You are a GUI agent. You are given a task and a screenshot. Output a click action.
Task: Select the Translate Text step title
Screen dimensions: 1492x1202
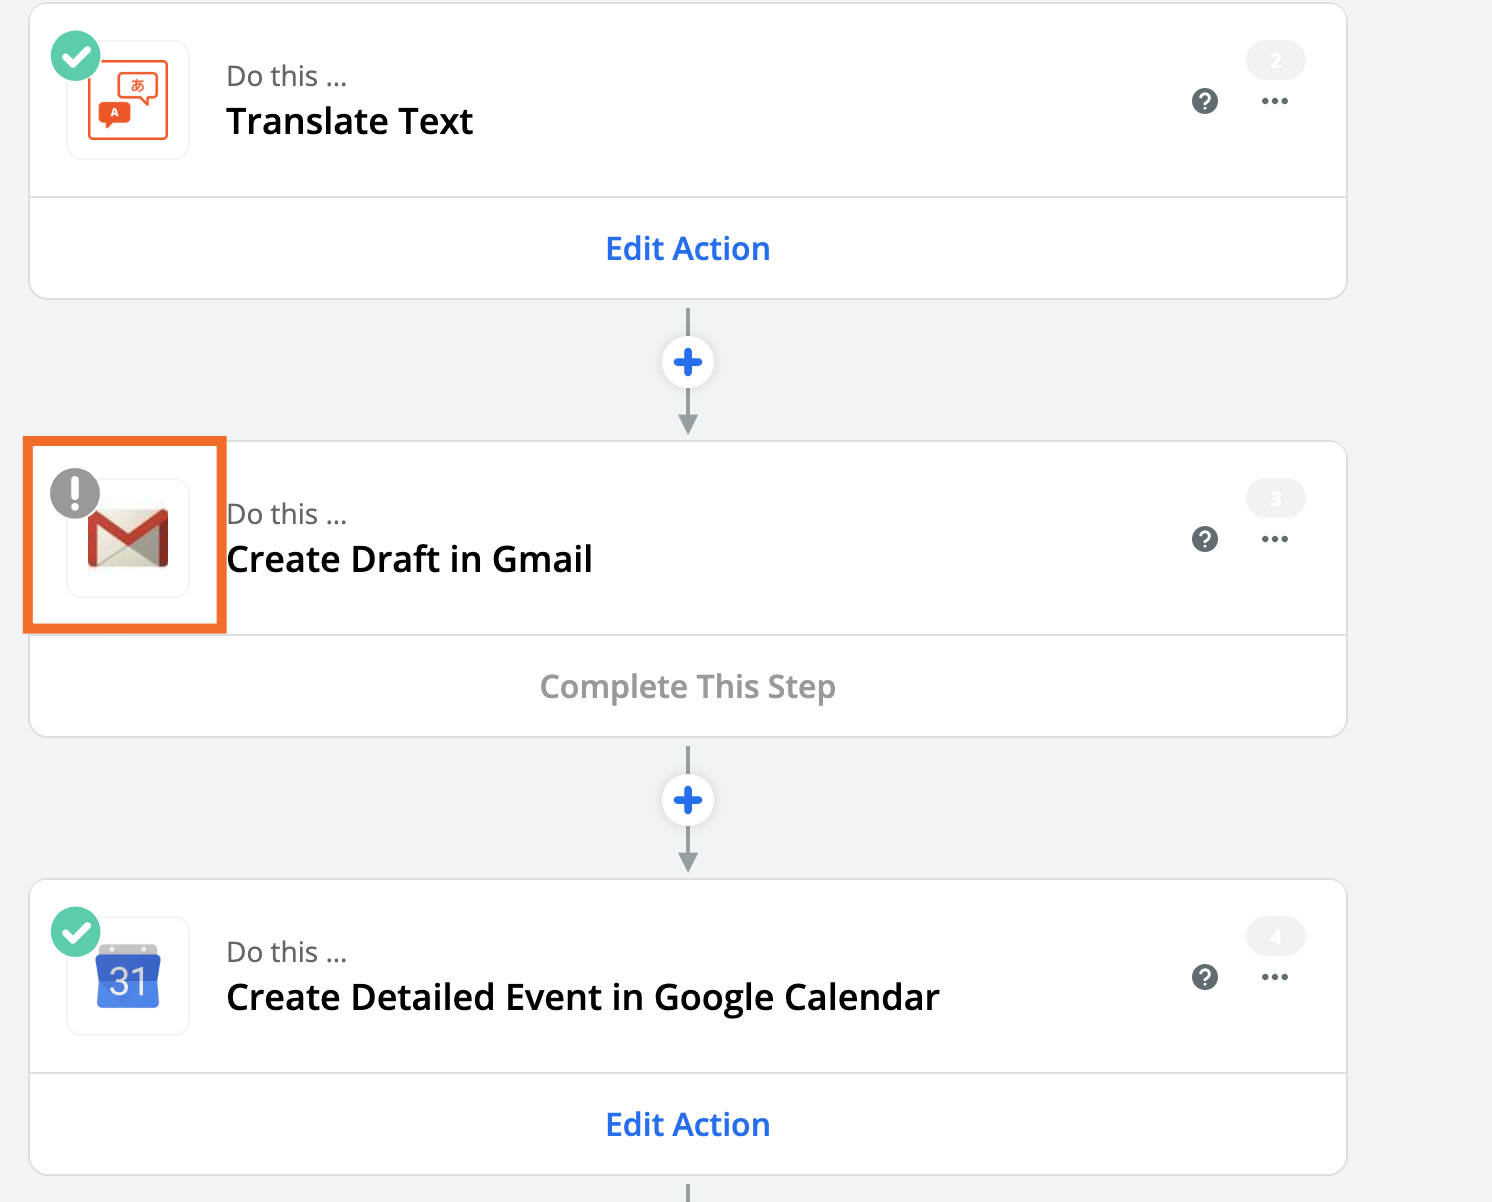point(350,122)
